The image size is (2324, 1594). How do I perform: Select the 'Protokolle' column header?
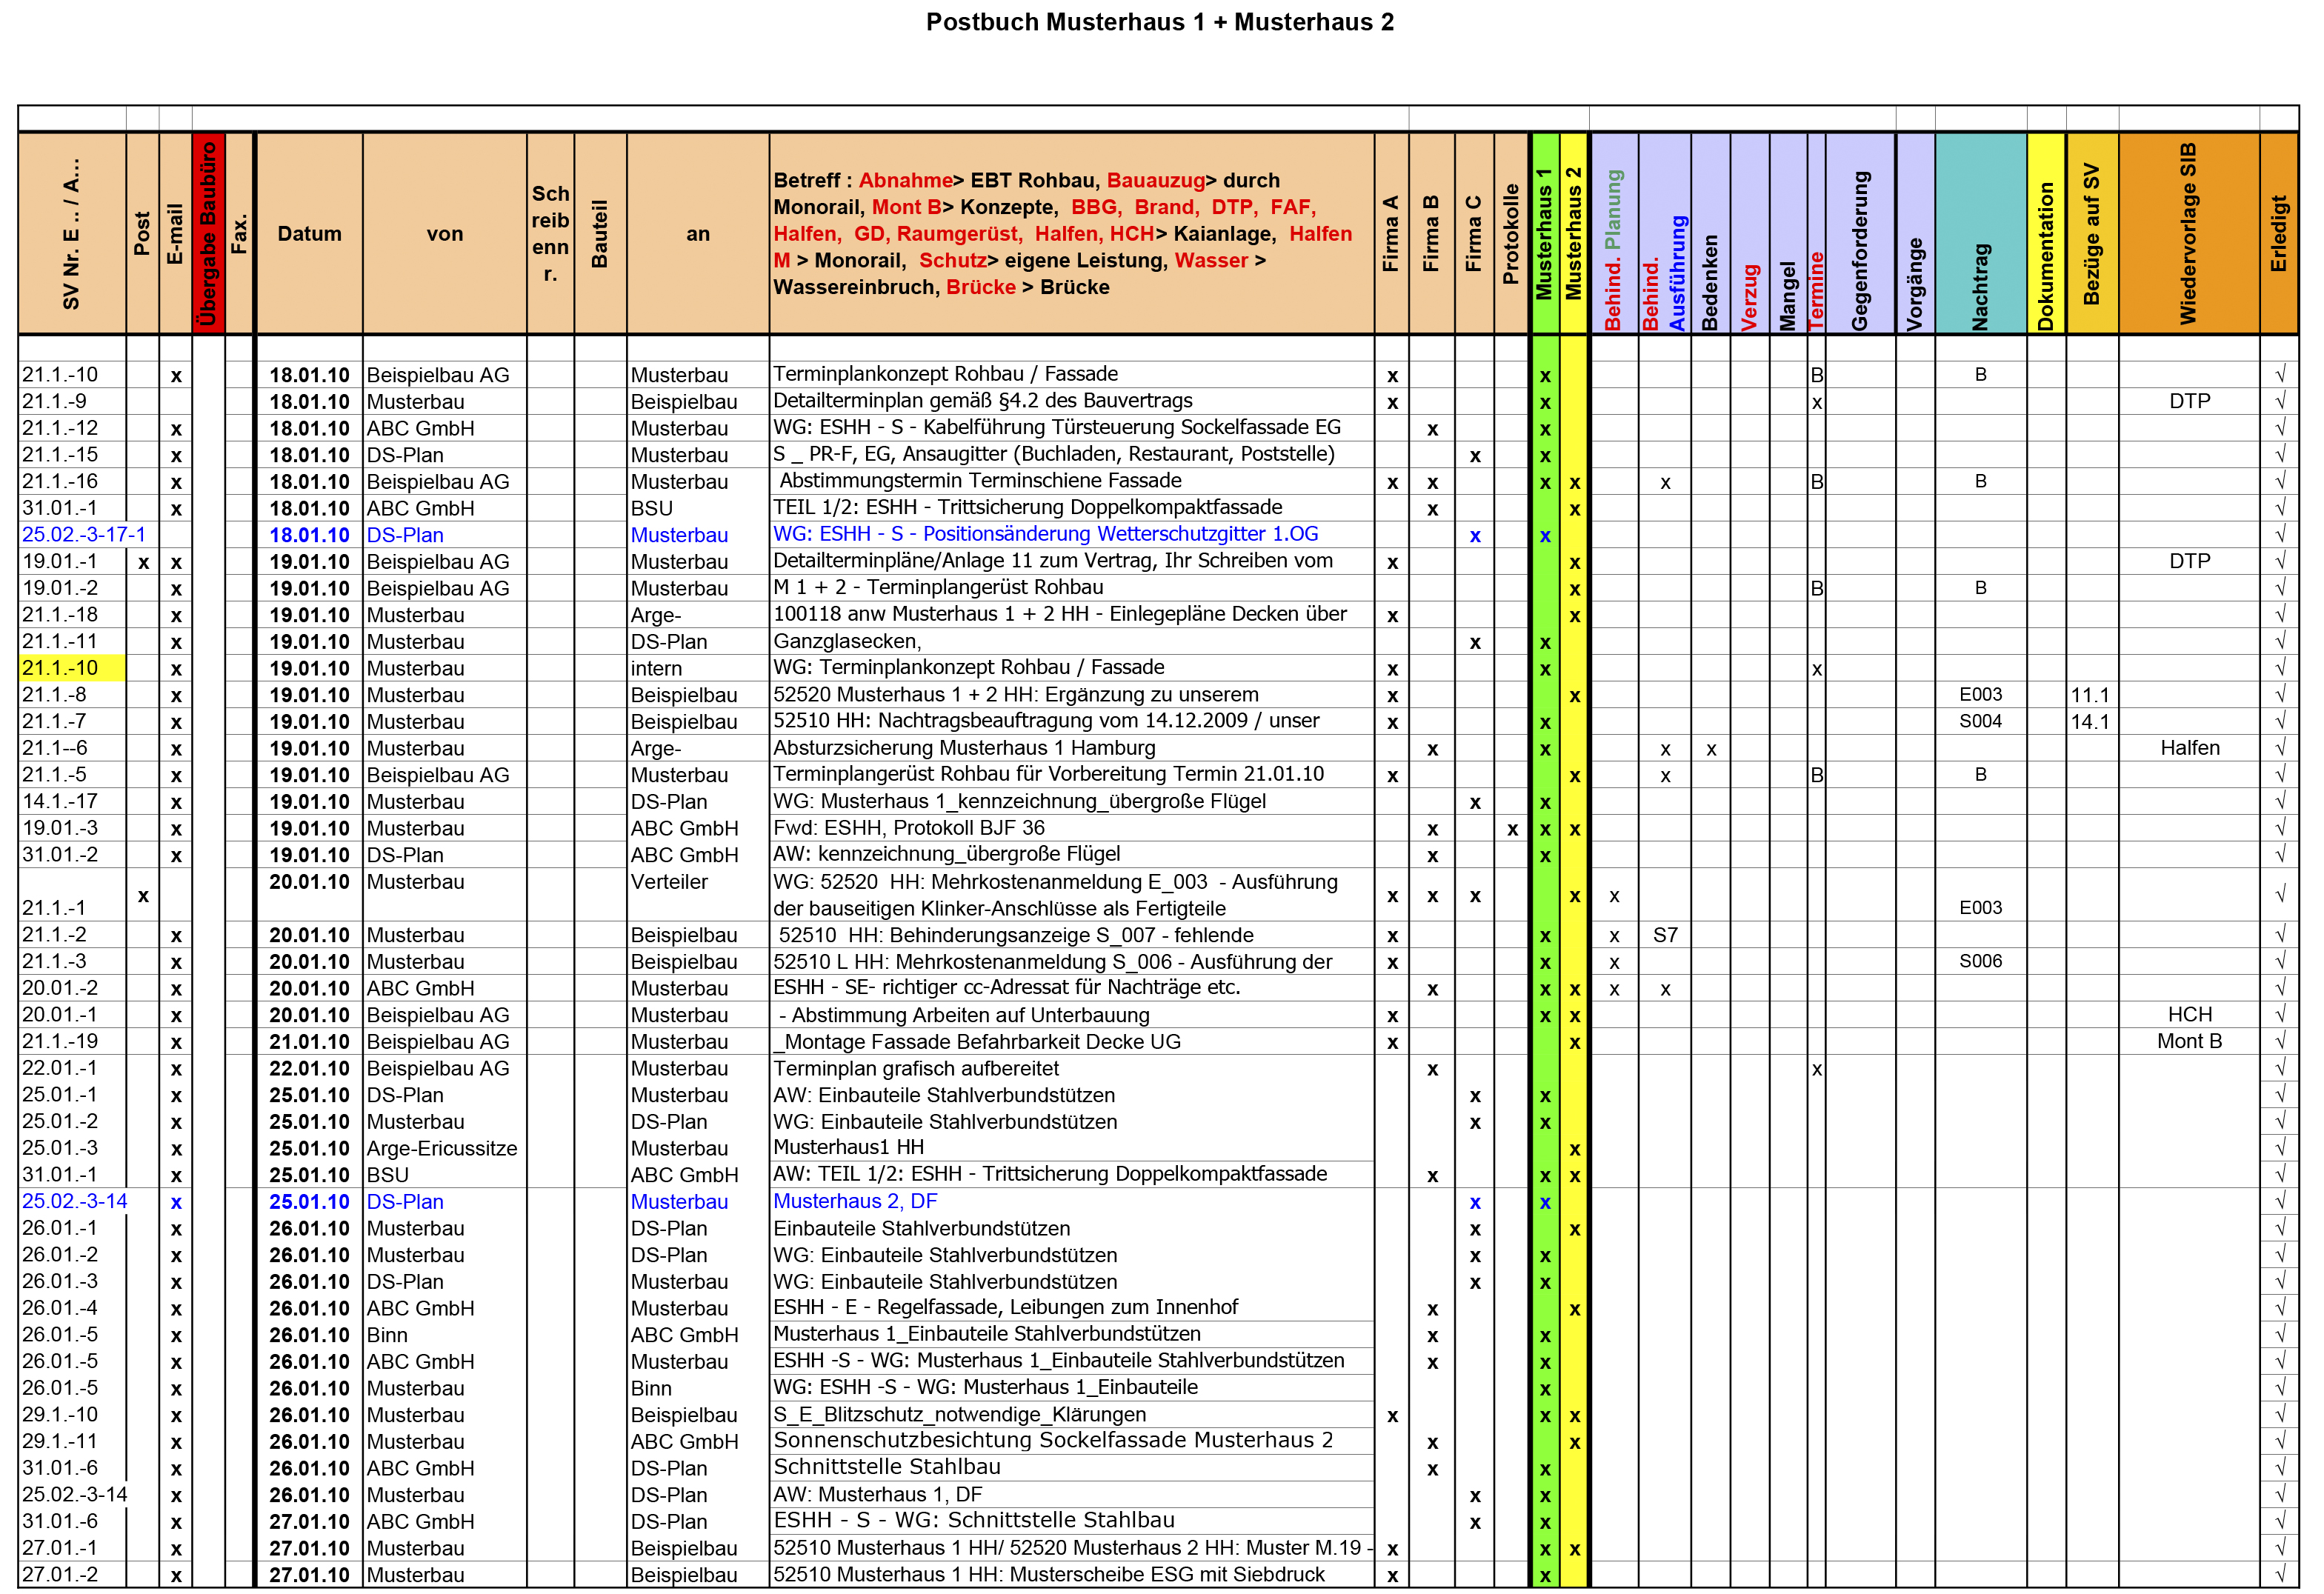[1511, 233]
